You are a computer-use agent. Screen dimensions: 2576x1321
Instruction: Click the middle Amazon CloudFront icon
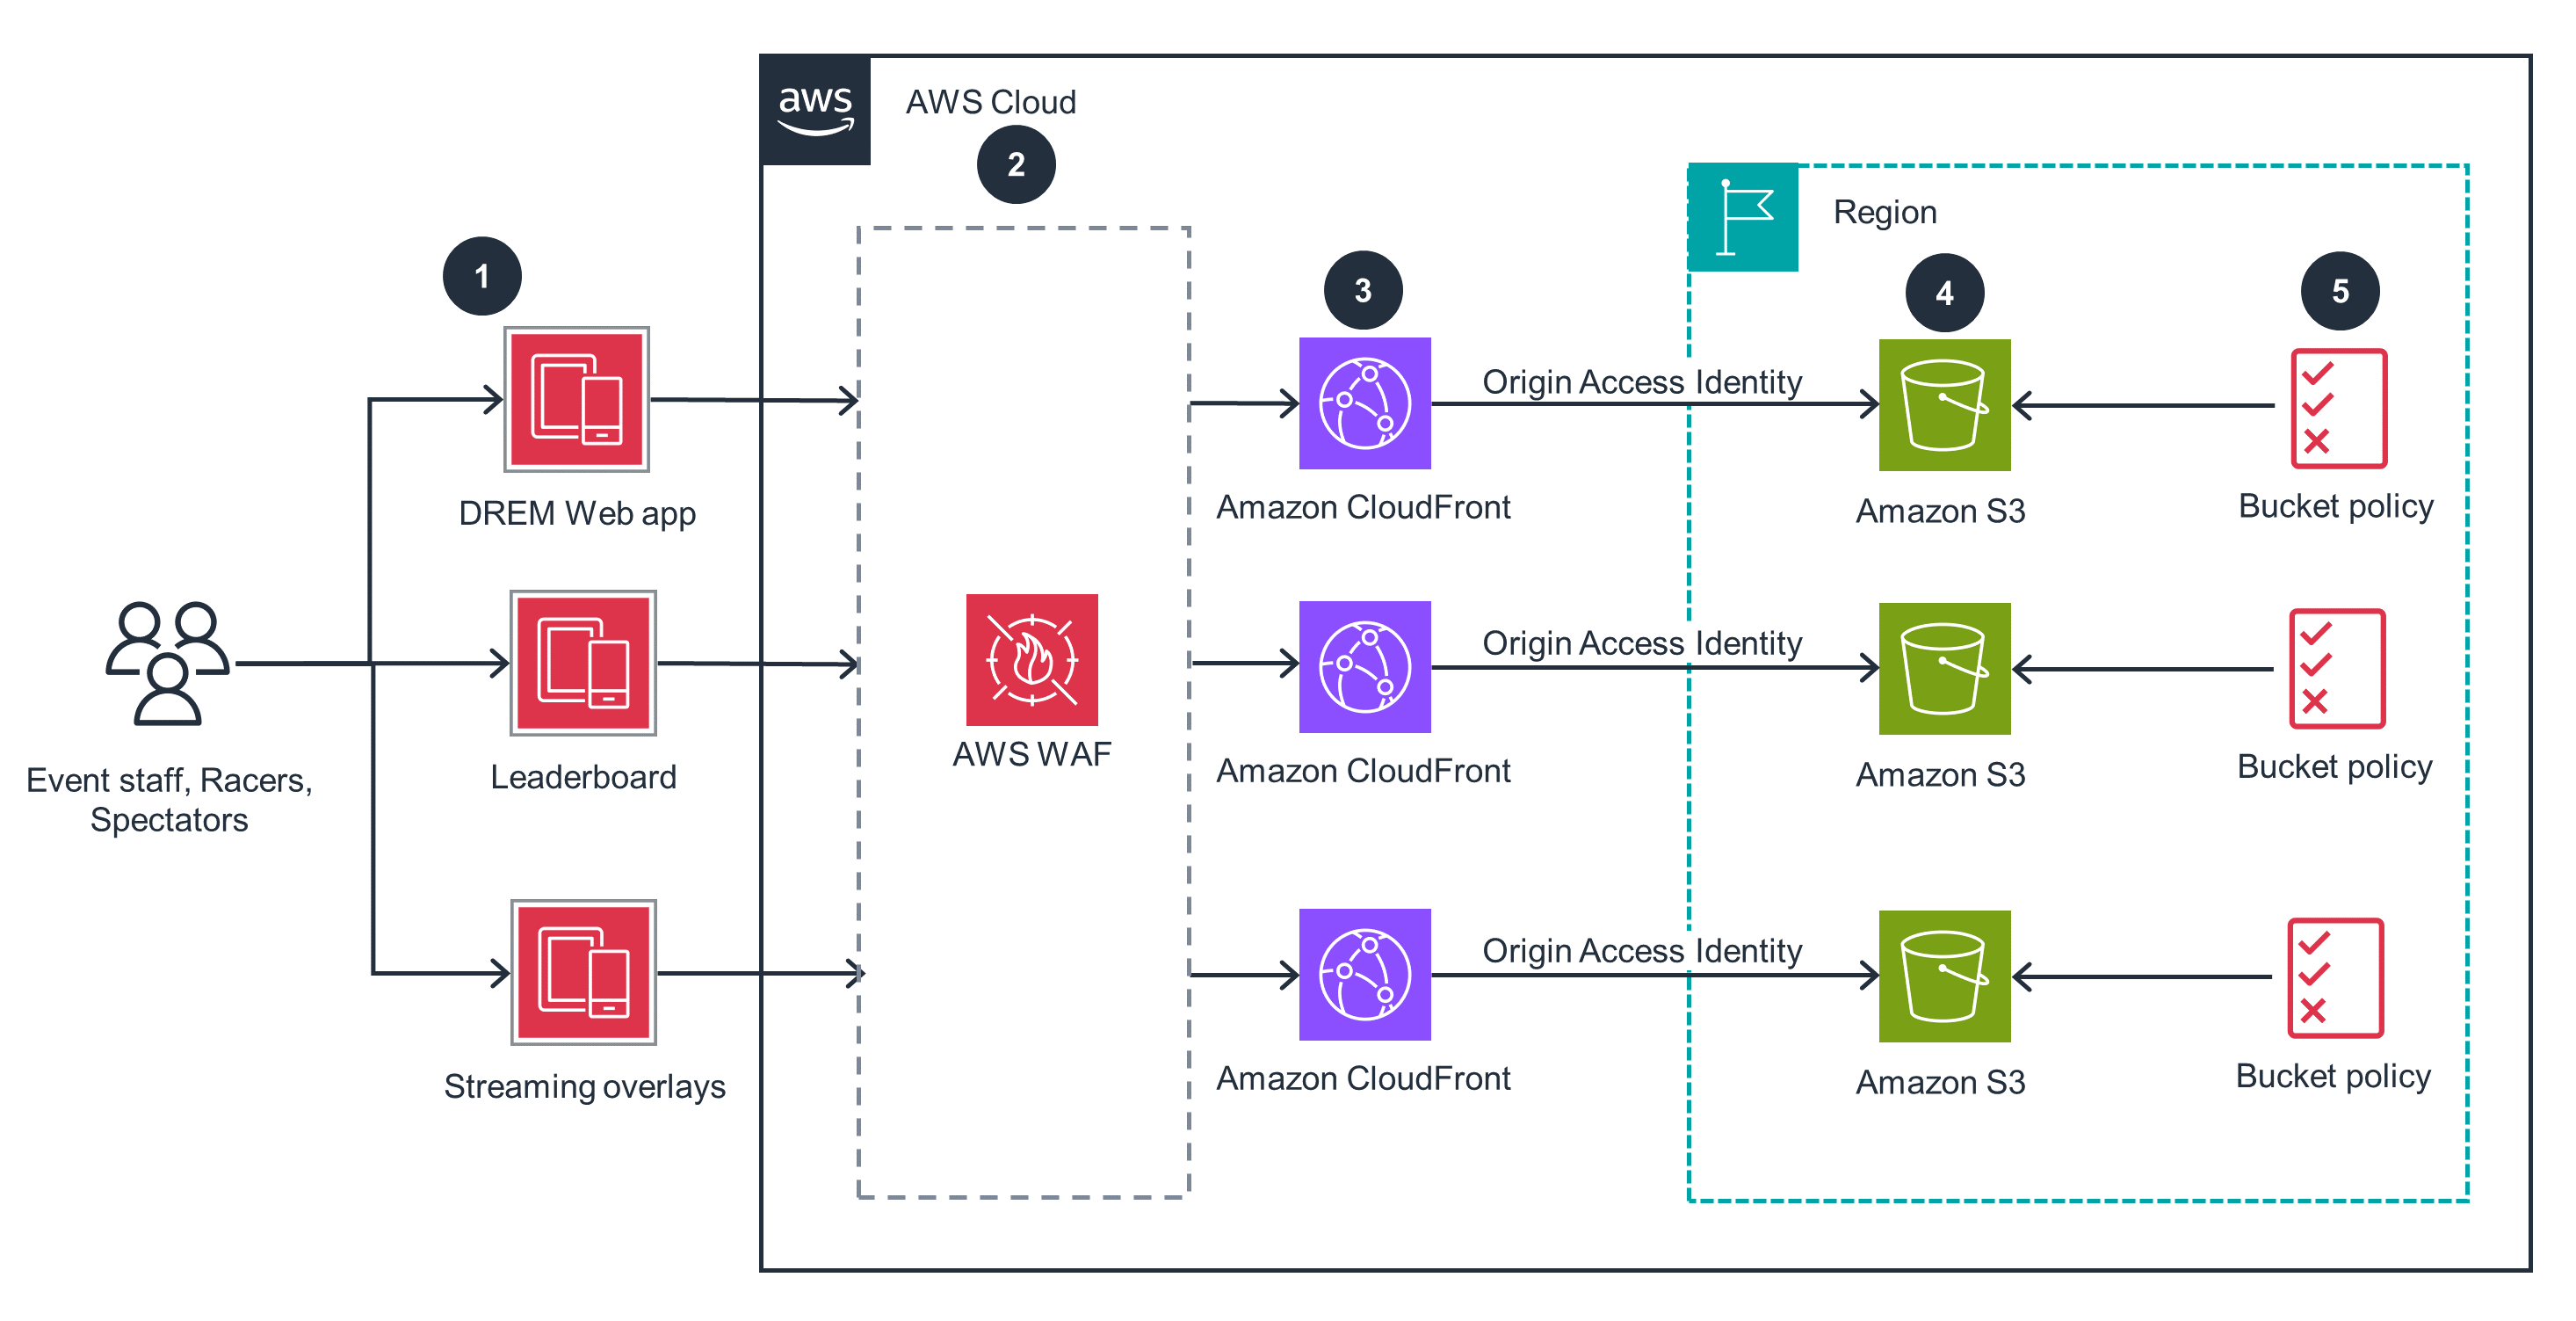click(1365, 667)
